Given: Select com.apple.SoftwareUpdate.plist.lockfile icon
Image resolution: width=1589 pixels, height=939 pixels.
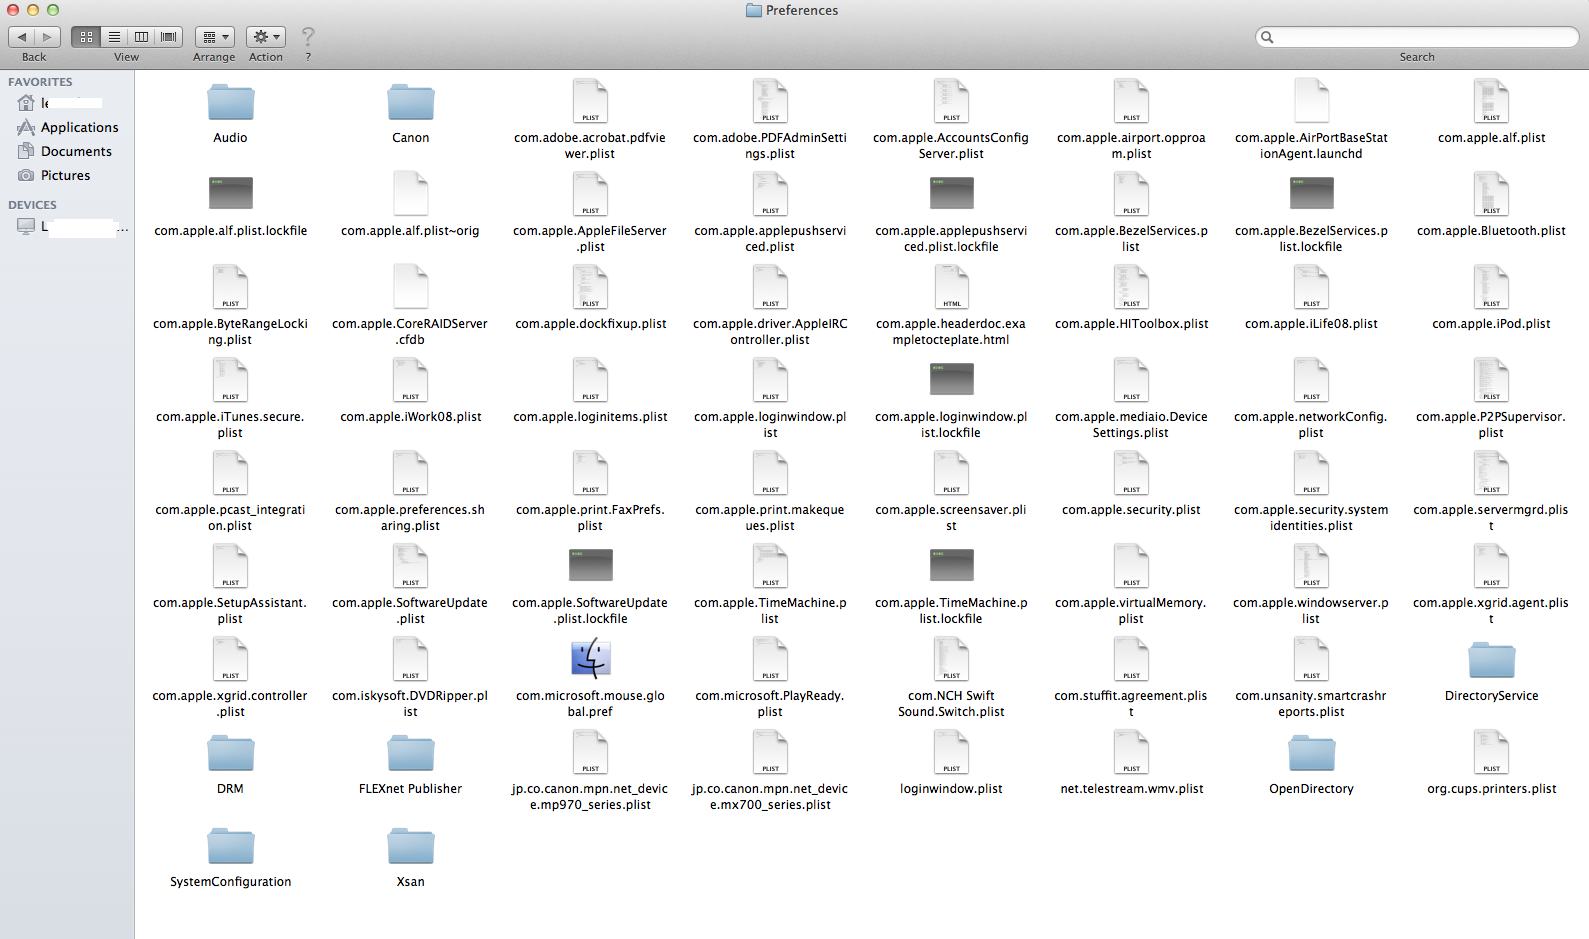Looking at the screenshot, I should [x=590, y=565].
